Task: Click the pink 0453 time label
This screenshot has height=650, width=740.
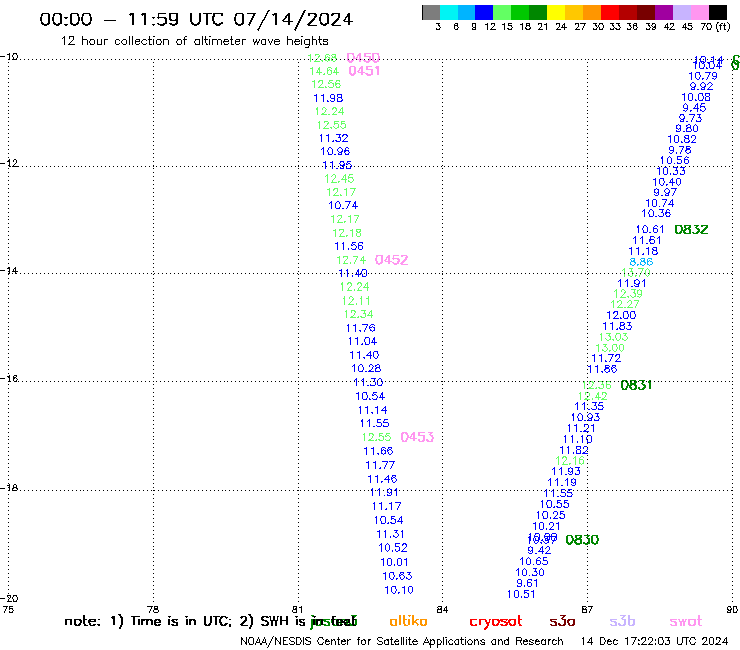Action: [x=417, y=437]
